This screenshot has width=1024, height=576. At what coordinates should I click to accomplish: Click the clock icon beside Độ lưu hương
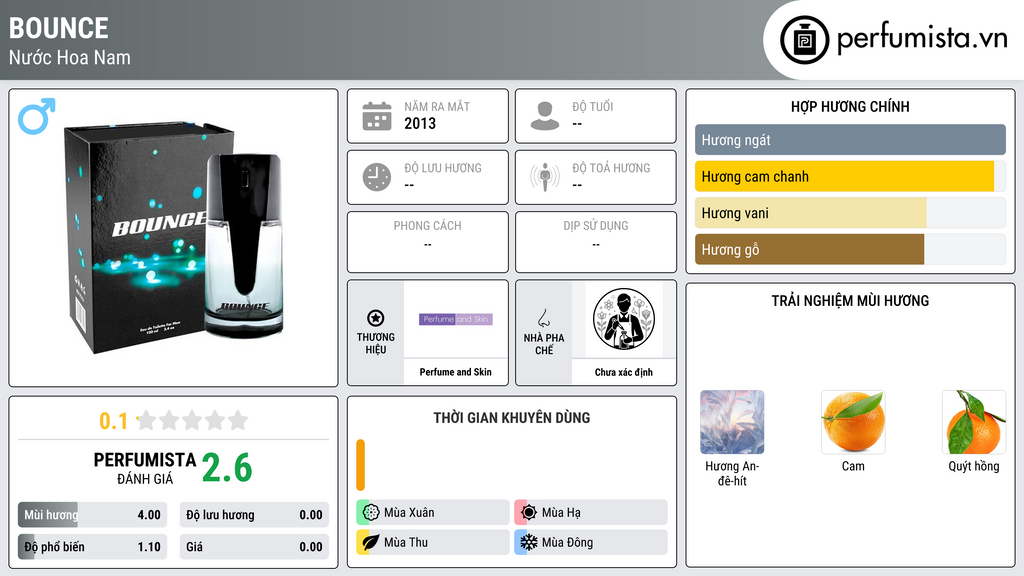coord(377,177)
